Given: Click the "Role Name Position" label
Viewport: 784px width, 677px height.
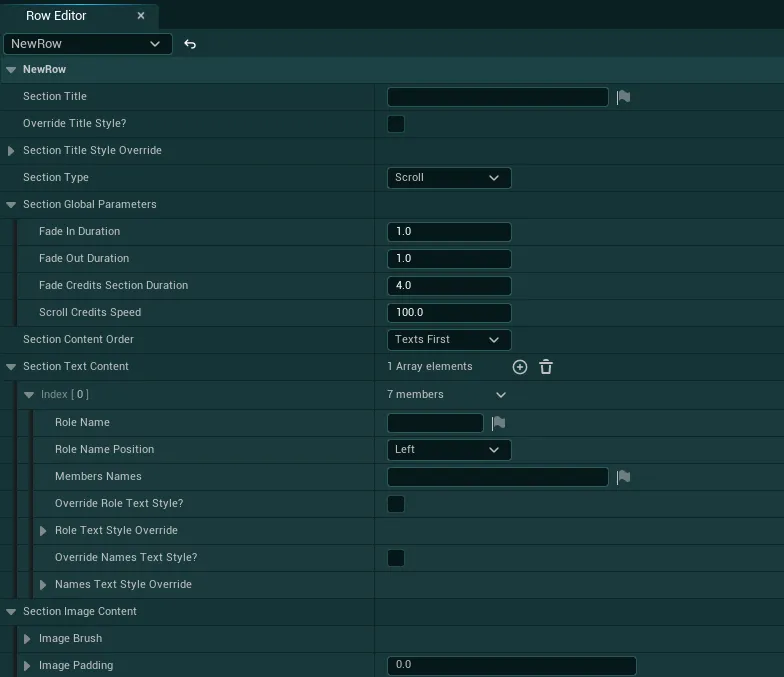Looking at the screenshot, I should 104,450.
